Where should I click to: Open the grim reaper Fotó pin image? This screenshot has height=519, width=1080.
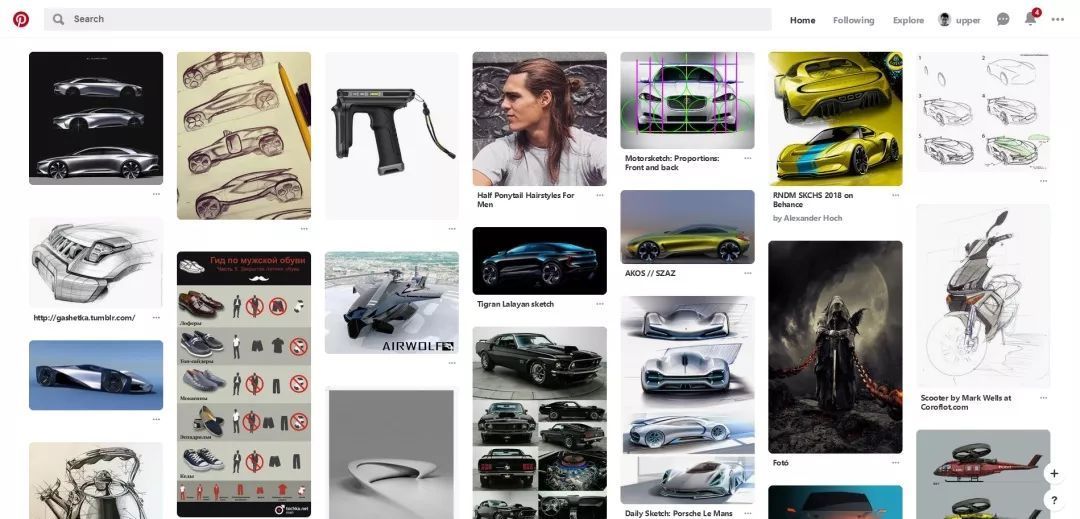(835, 347)
